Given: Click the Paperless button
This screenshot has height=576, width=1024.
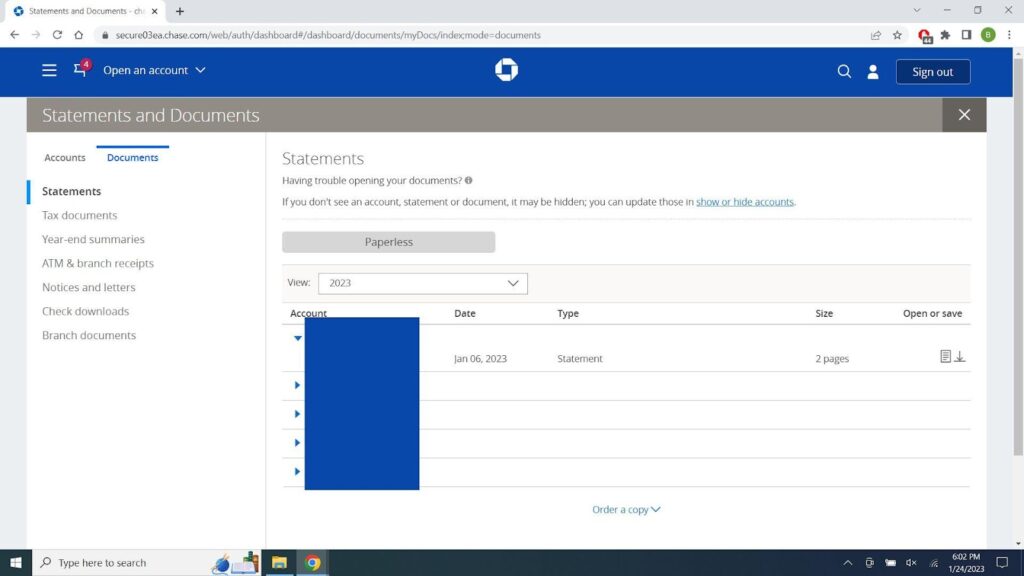Looking at the screenshot, I should click(x=388, y=242).
